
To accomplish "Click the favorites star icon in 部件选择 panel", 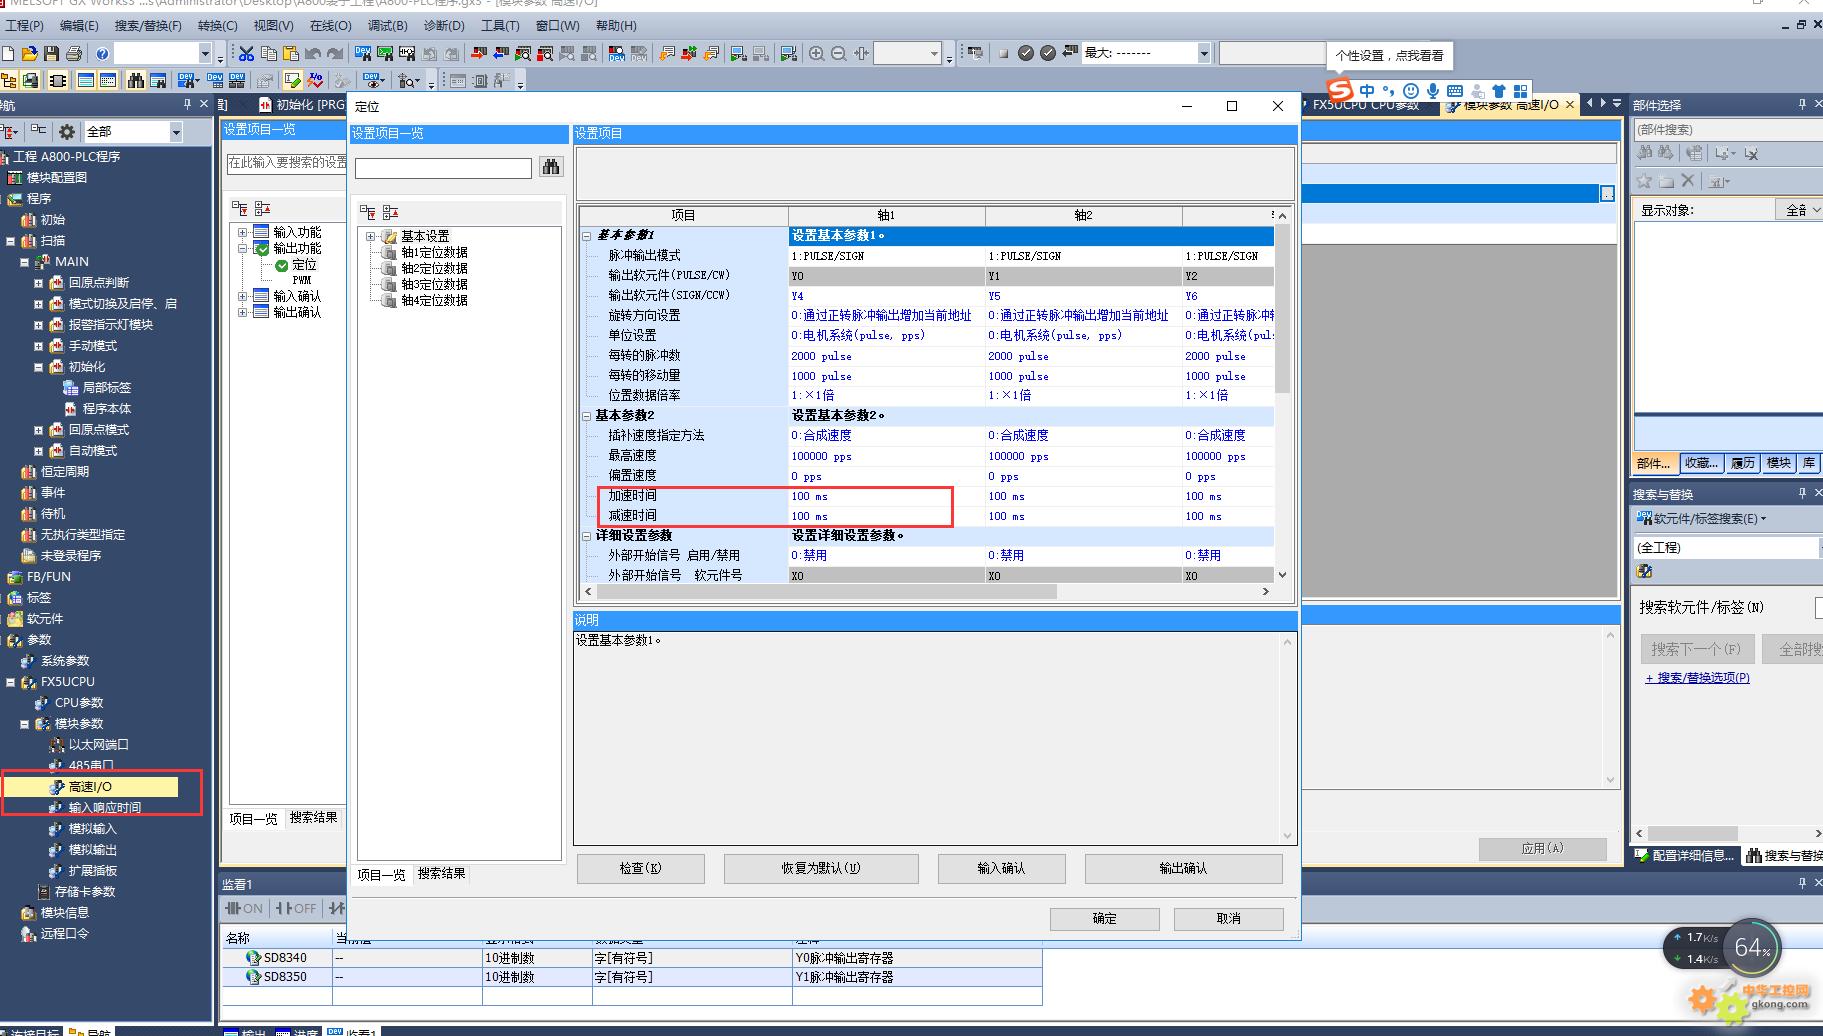I will (1643, 181).
